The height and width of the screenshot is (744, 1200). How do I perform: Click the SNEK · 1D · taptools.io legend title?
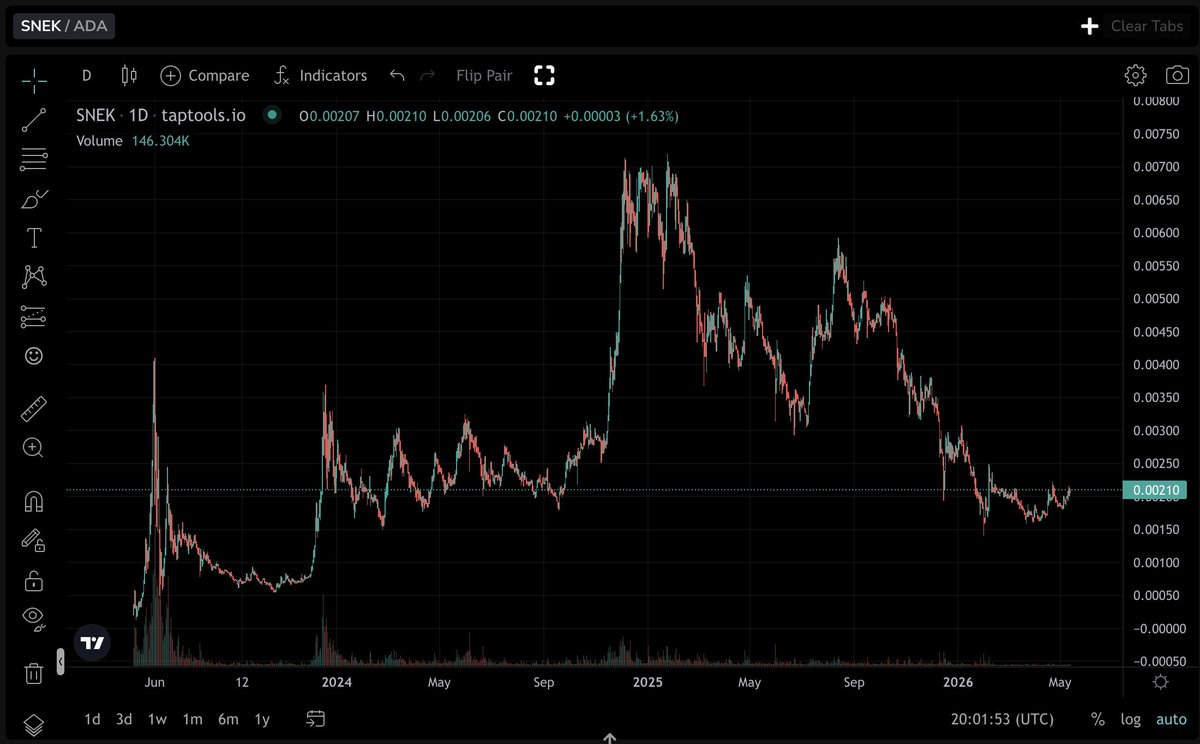point(161,116)
